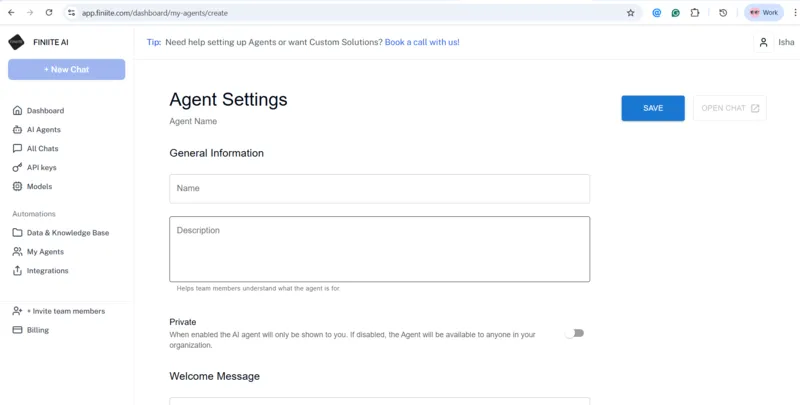Viewport: 800px width, 405px height.
Task: Click the Invite team members person-plus icon
Action: (x=17, y=311)
